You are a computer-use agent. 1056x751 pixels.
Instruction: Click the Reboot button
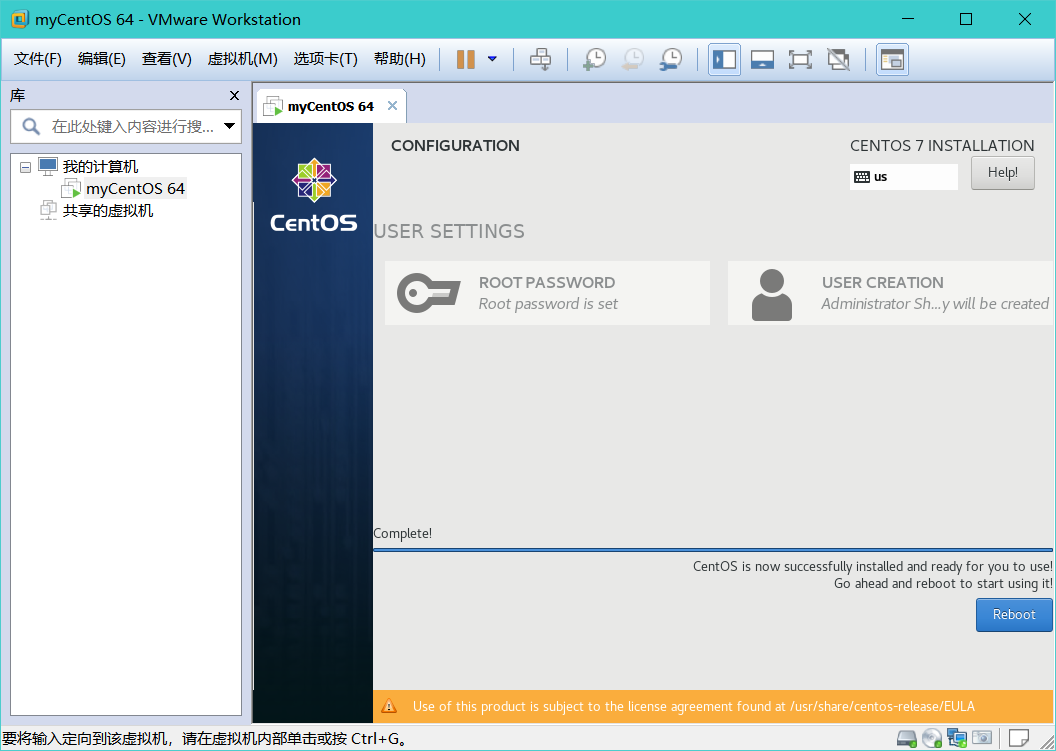(1014, 614)
